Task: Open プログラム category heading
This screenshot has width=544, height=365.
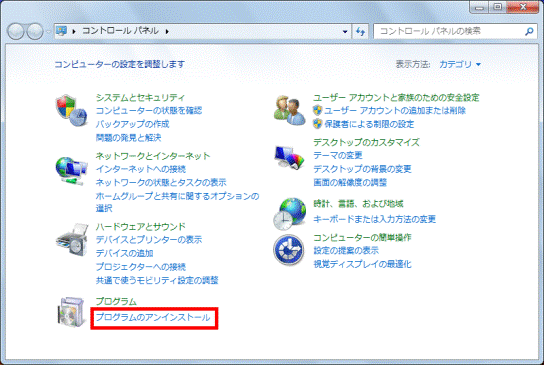Action: (116, 301)
